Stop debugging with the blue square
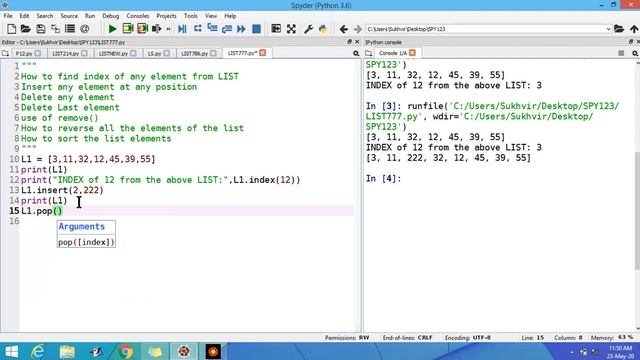The width and height of the screenshot is (640, 360). [256, 29]
